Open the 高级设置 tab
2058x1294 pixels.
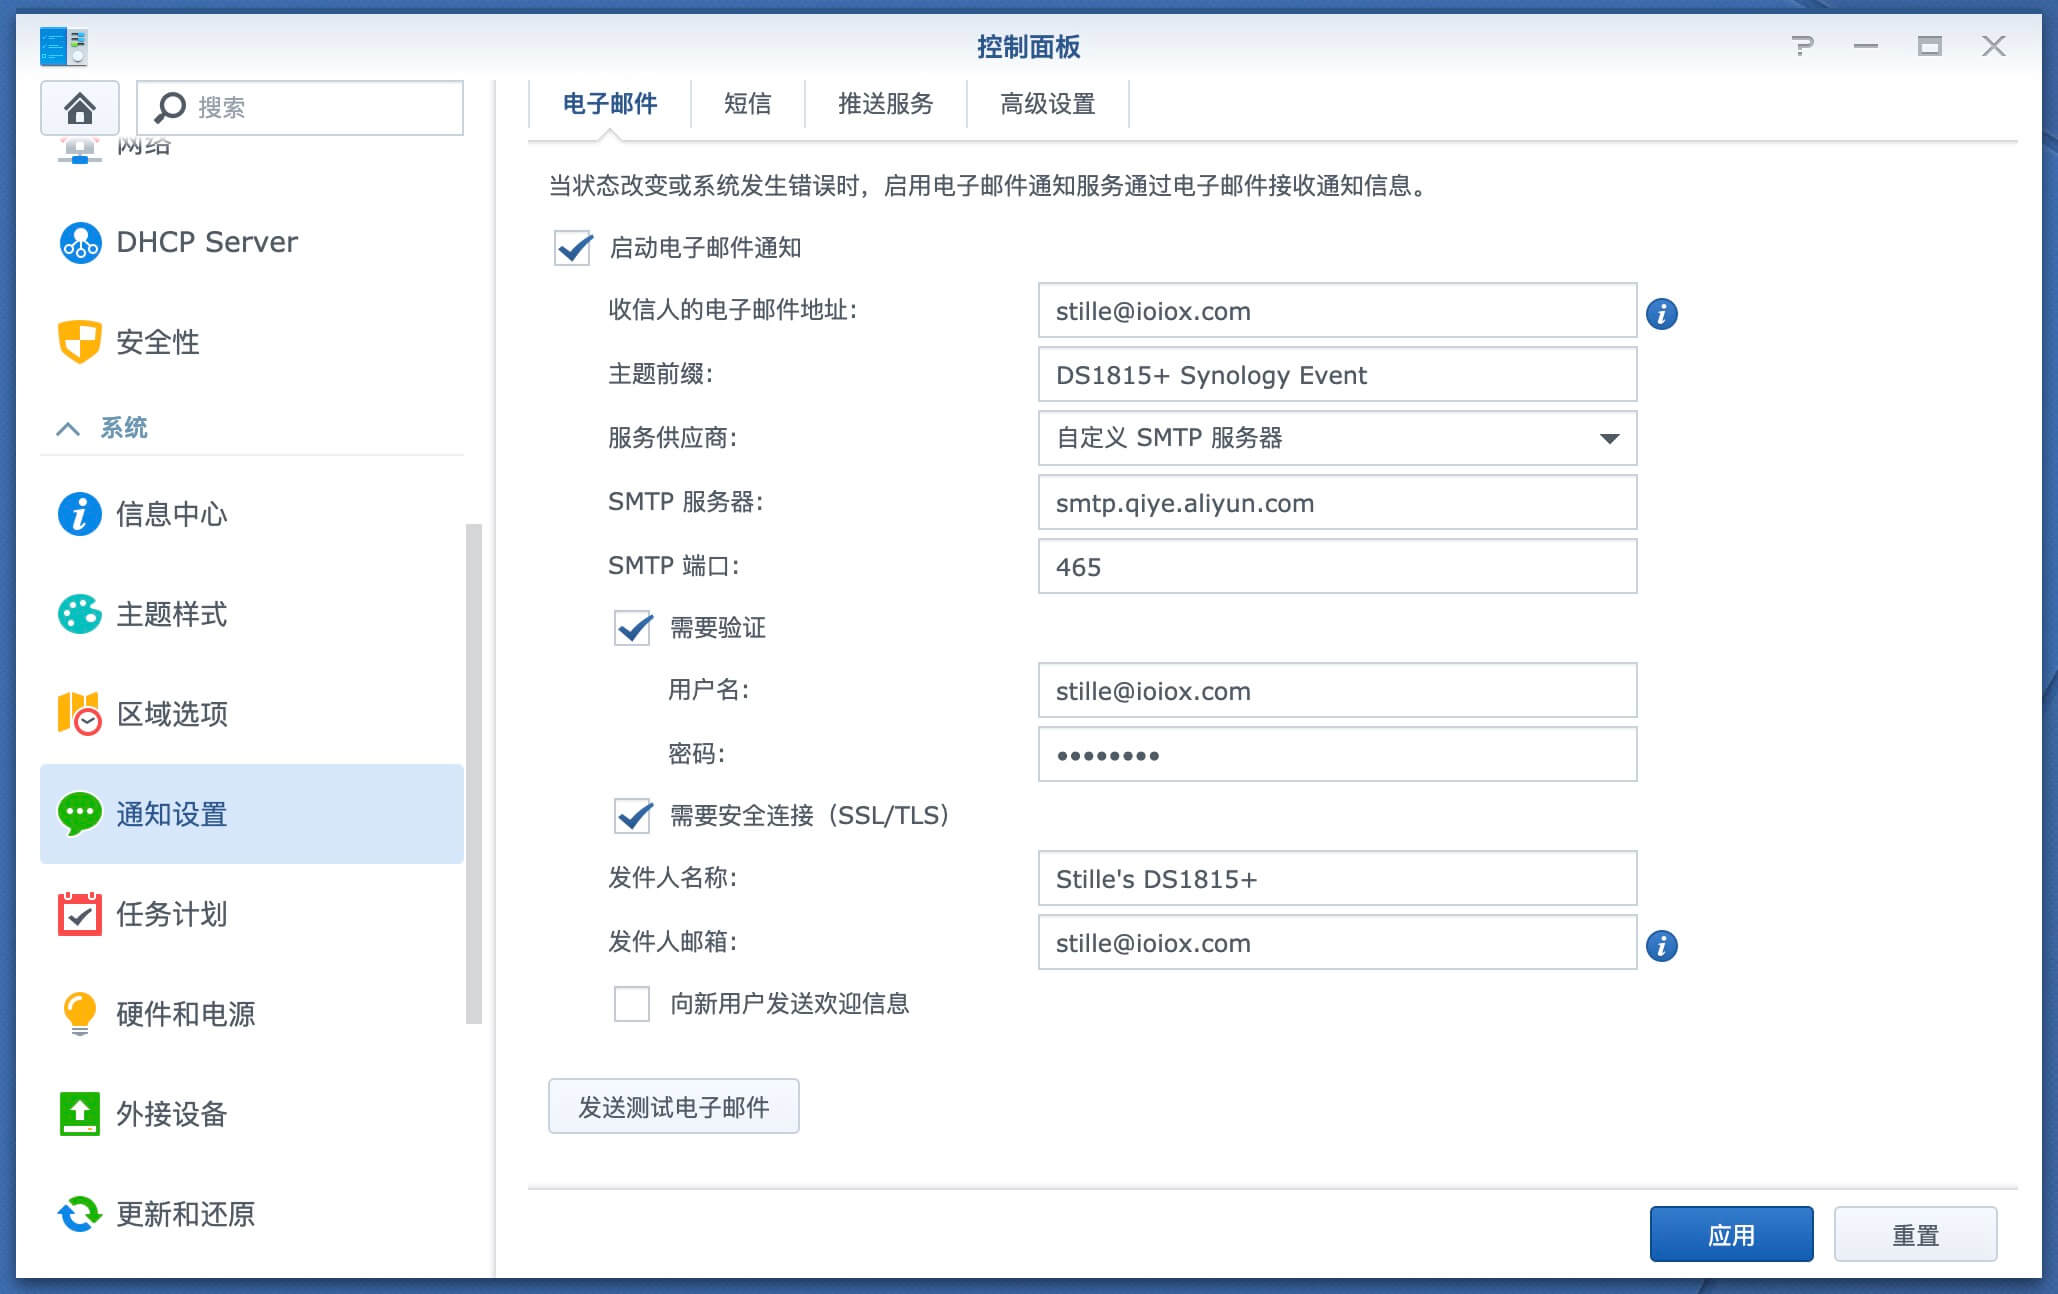[1048, 104]
